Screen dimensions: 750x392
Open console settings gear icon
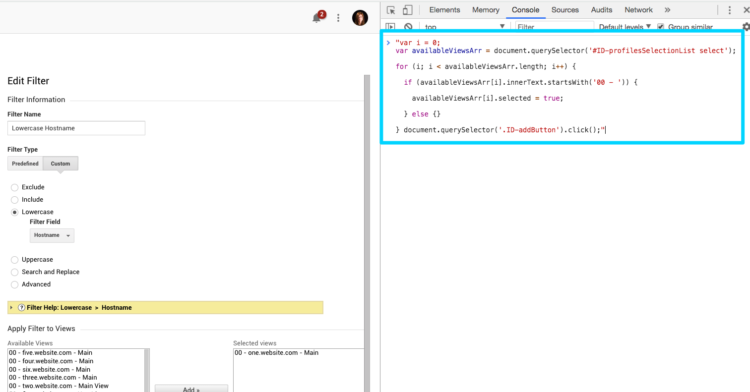tap(746, 27)
